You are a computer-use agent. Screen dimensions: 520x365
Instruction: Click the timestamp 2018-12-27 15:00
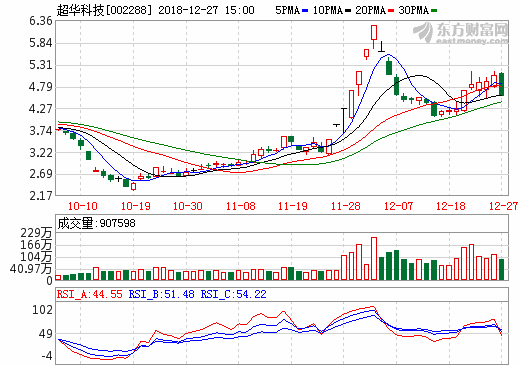pyautogui.click(x=206, y=10)
